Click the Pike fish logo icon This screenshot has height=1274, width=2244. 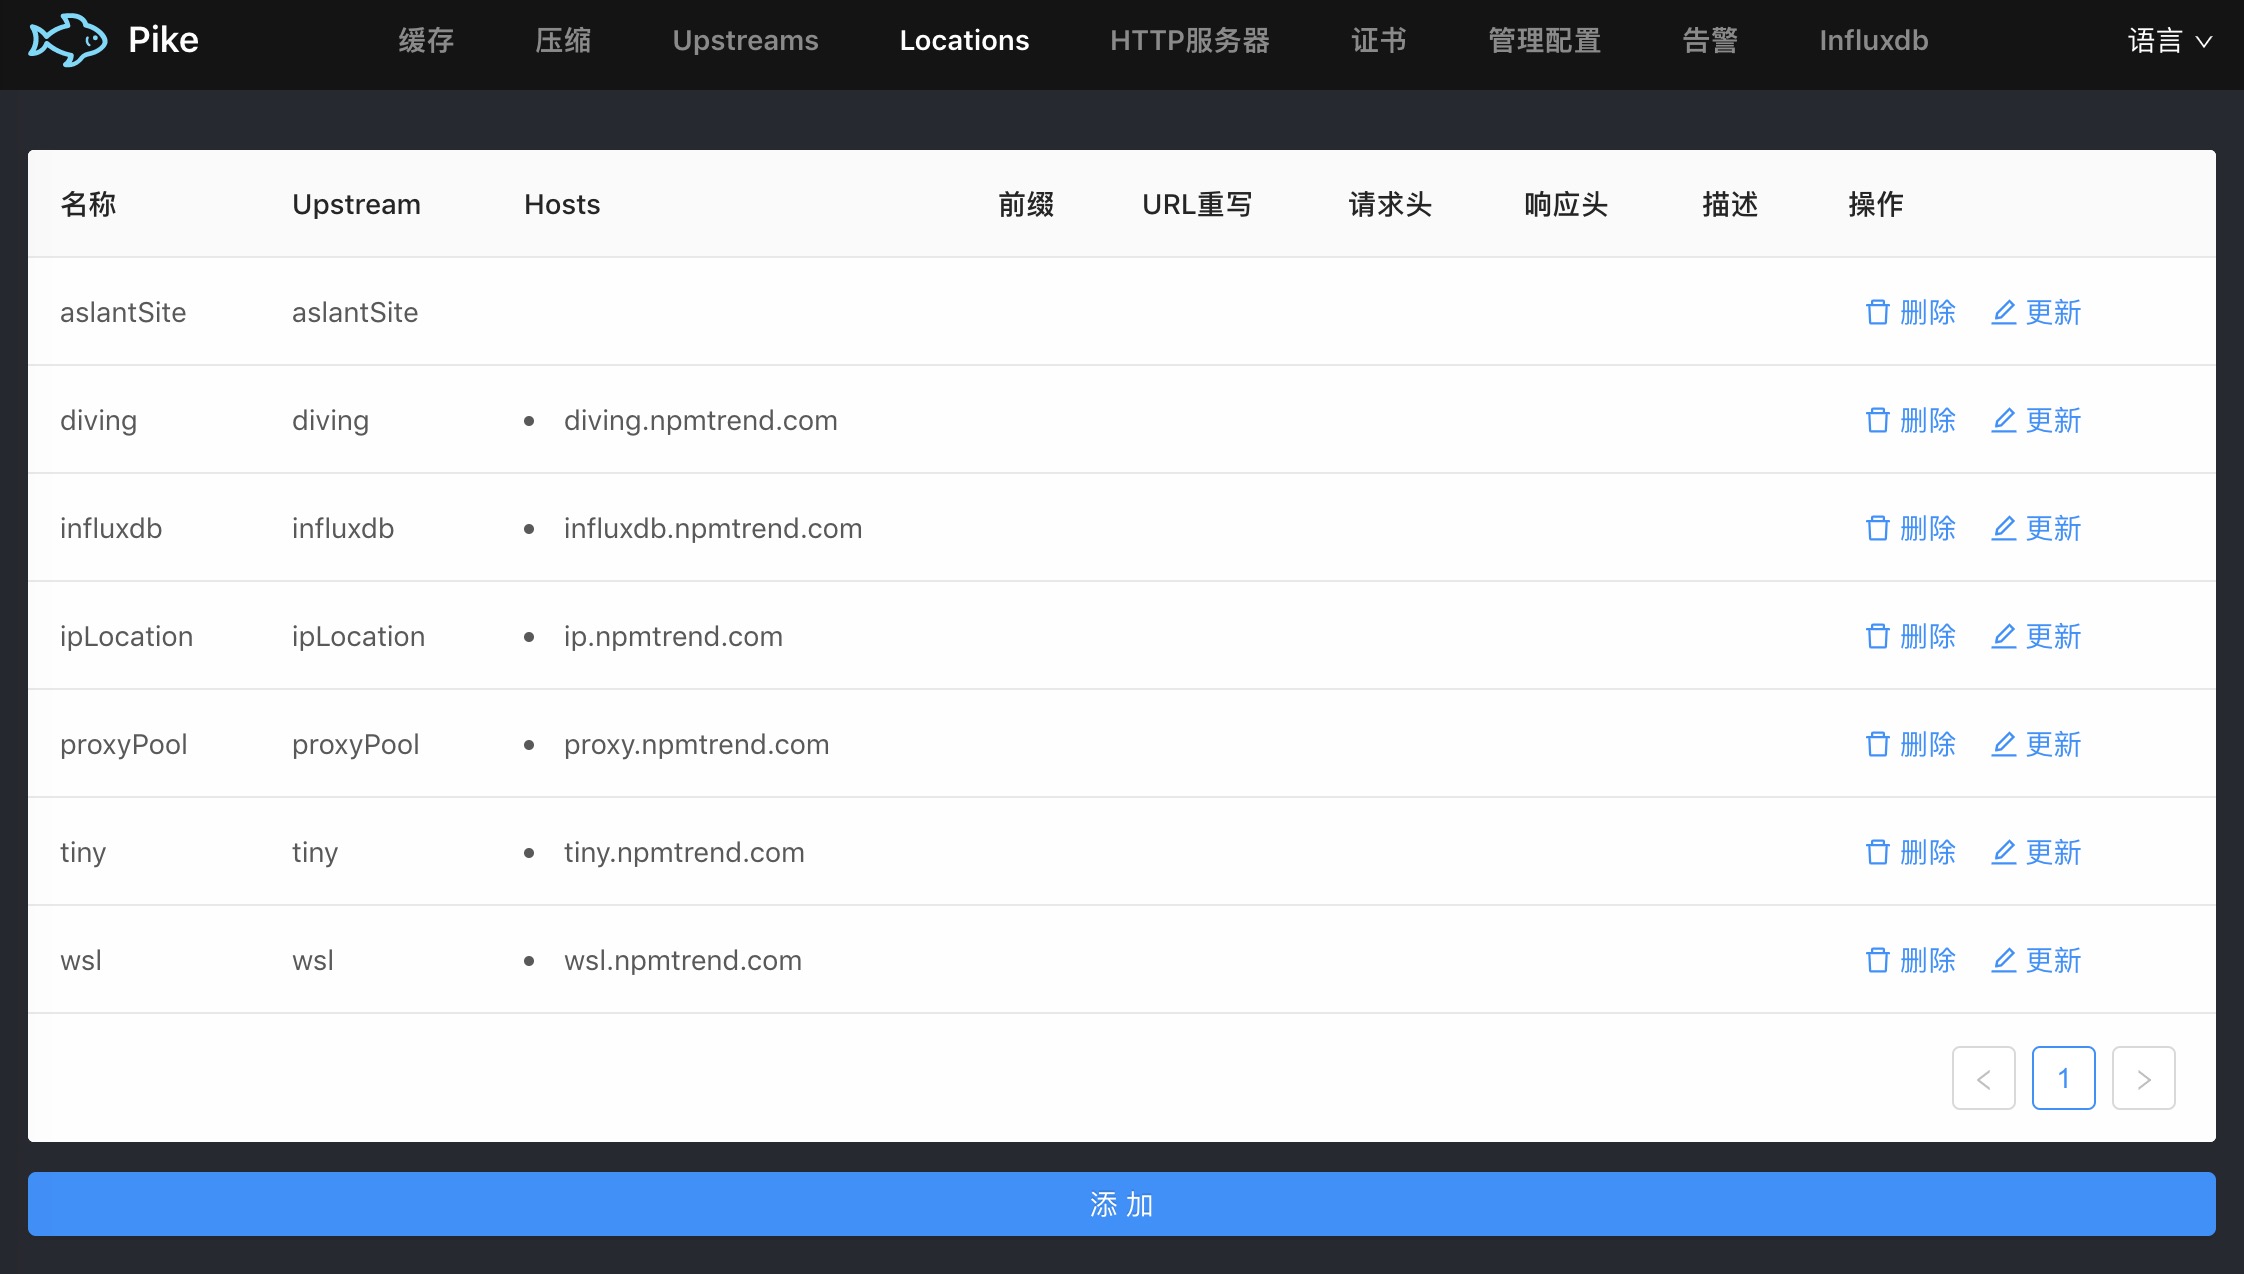click(68, 40)
